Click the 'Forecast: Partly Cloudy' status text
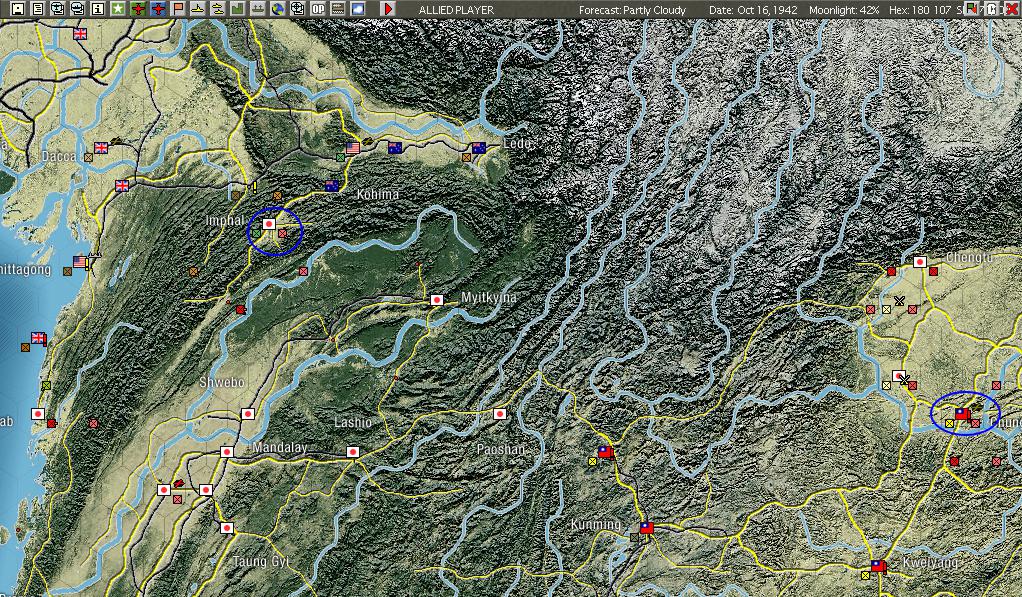Image resolution: width=1022 pixels, height=597 pixels. click(632, 10)
